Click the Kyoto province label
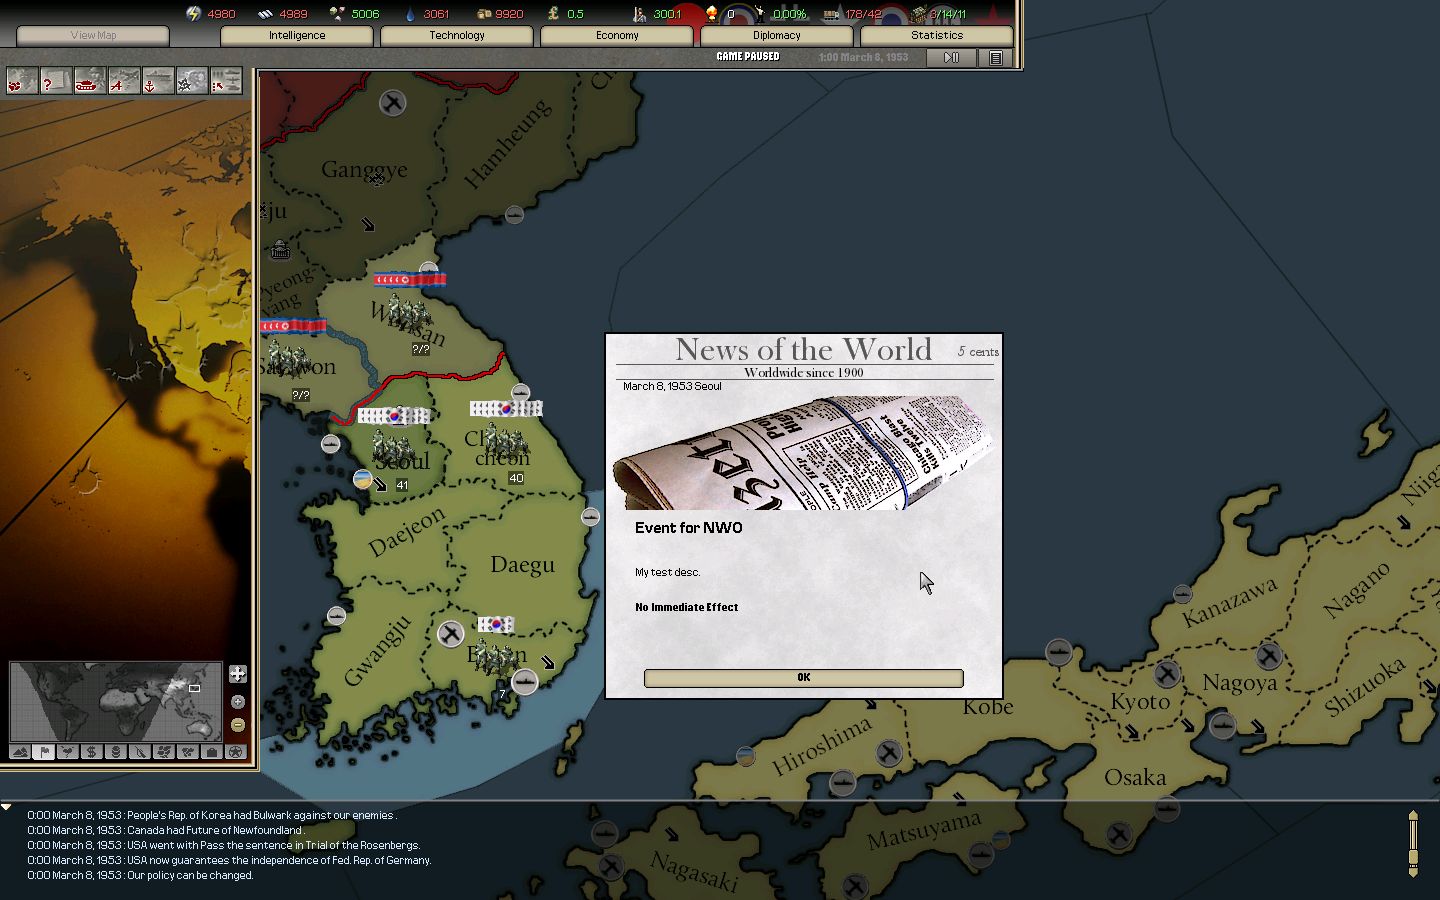Image resolution: width=1440 pixels, height=900 pixels. [1140, 702]
